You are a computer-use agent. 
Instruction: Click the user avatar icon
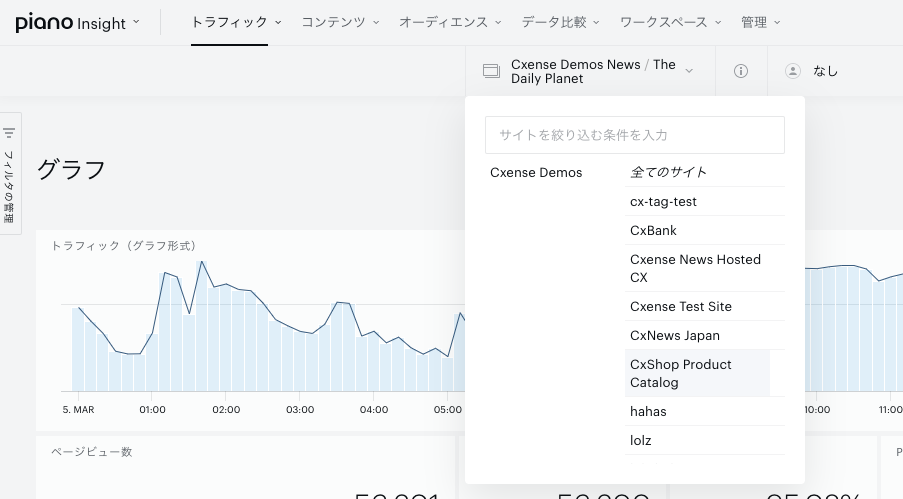coord(793,71)
